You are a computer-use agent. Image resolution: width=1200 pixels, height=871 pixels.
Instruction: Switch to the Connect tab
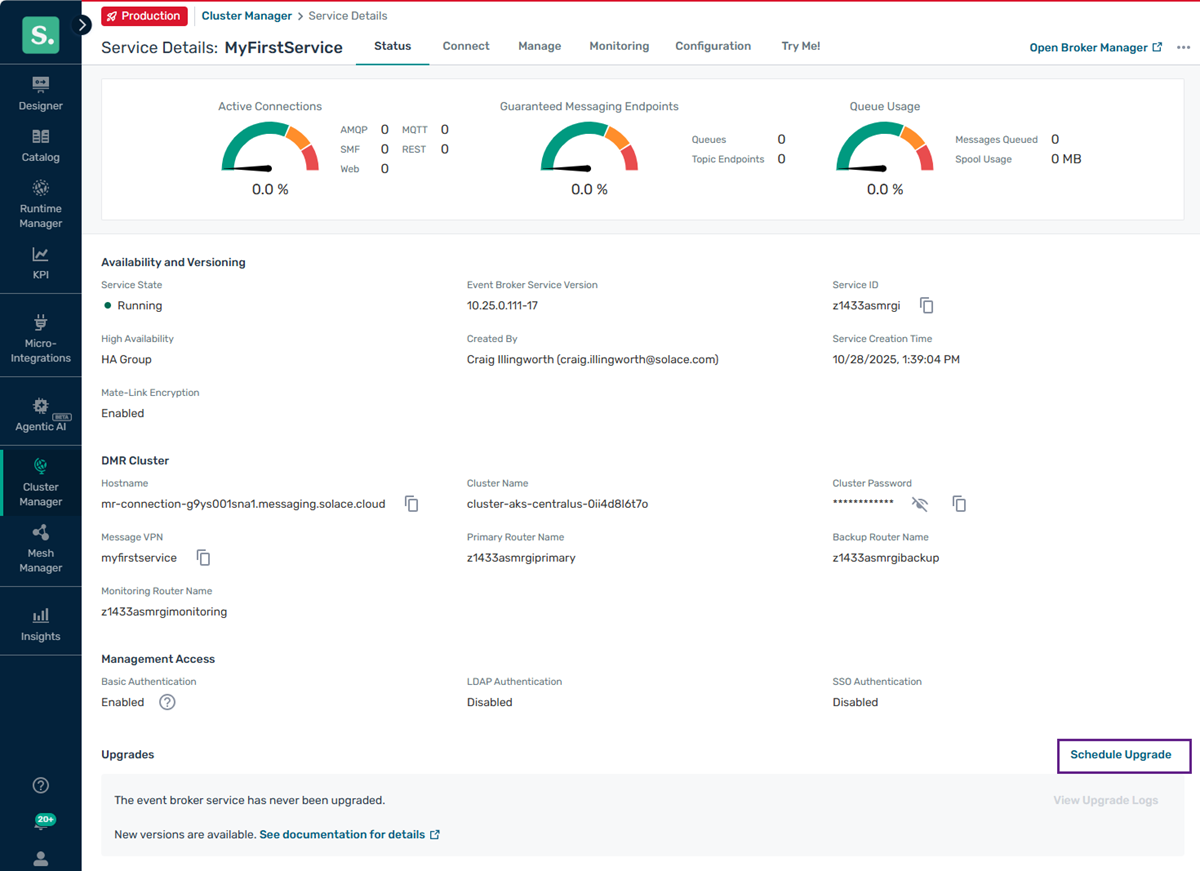pos(466,46)
